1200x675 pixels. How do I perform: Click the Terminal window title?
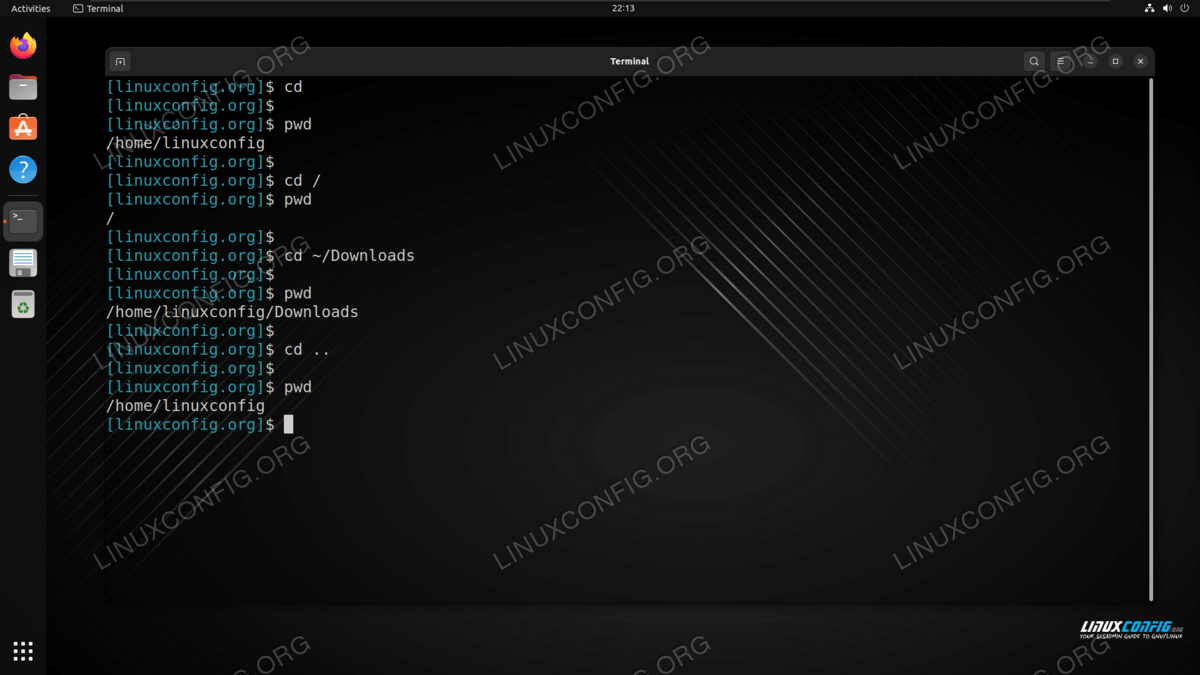coord(630,61)
